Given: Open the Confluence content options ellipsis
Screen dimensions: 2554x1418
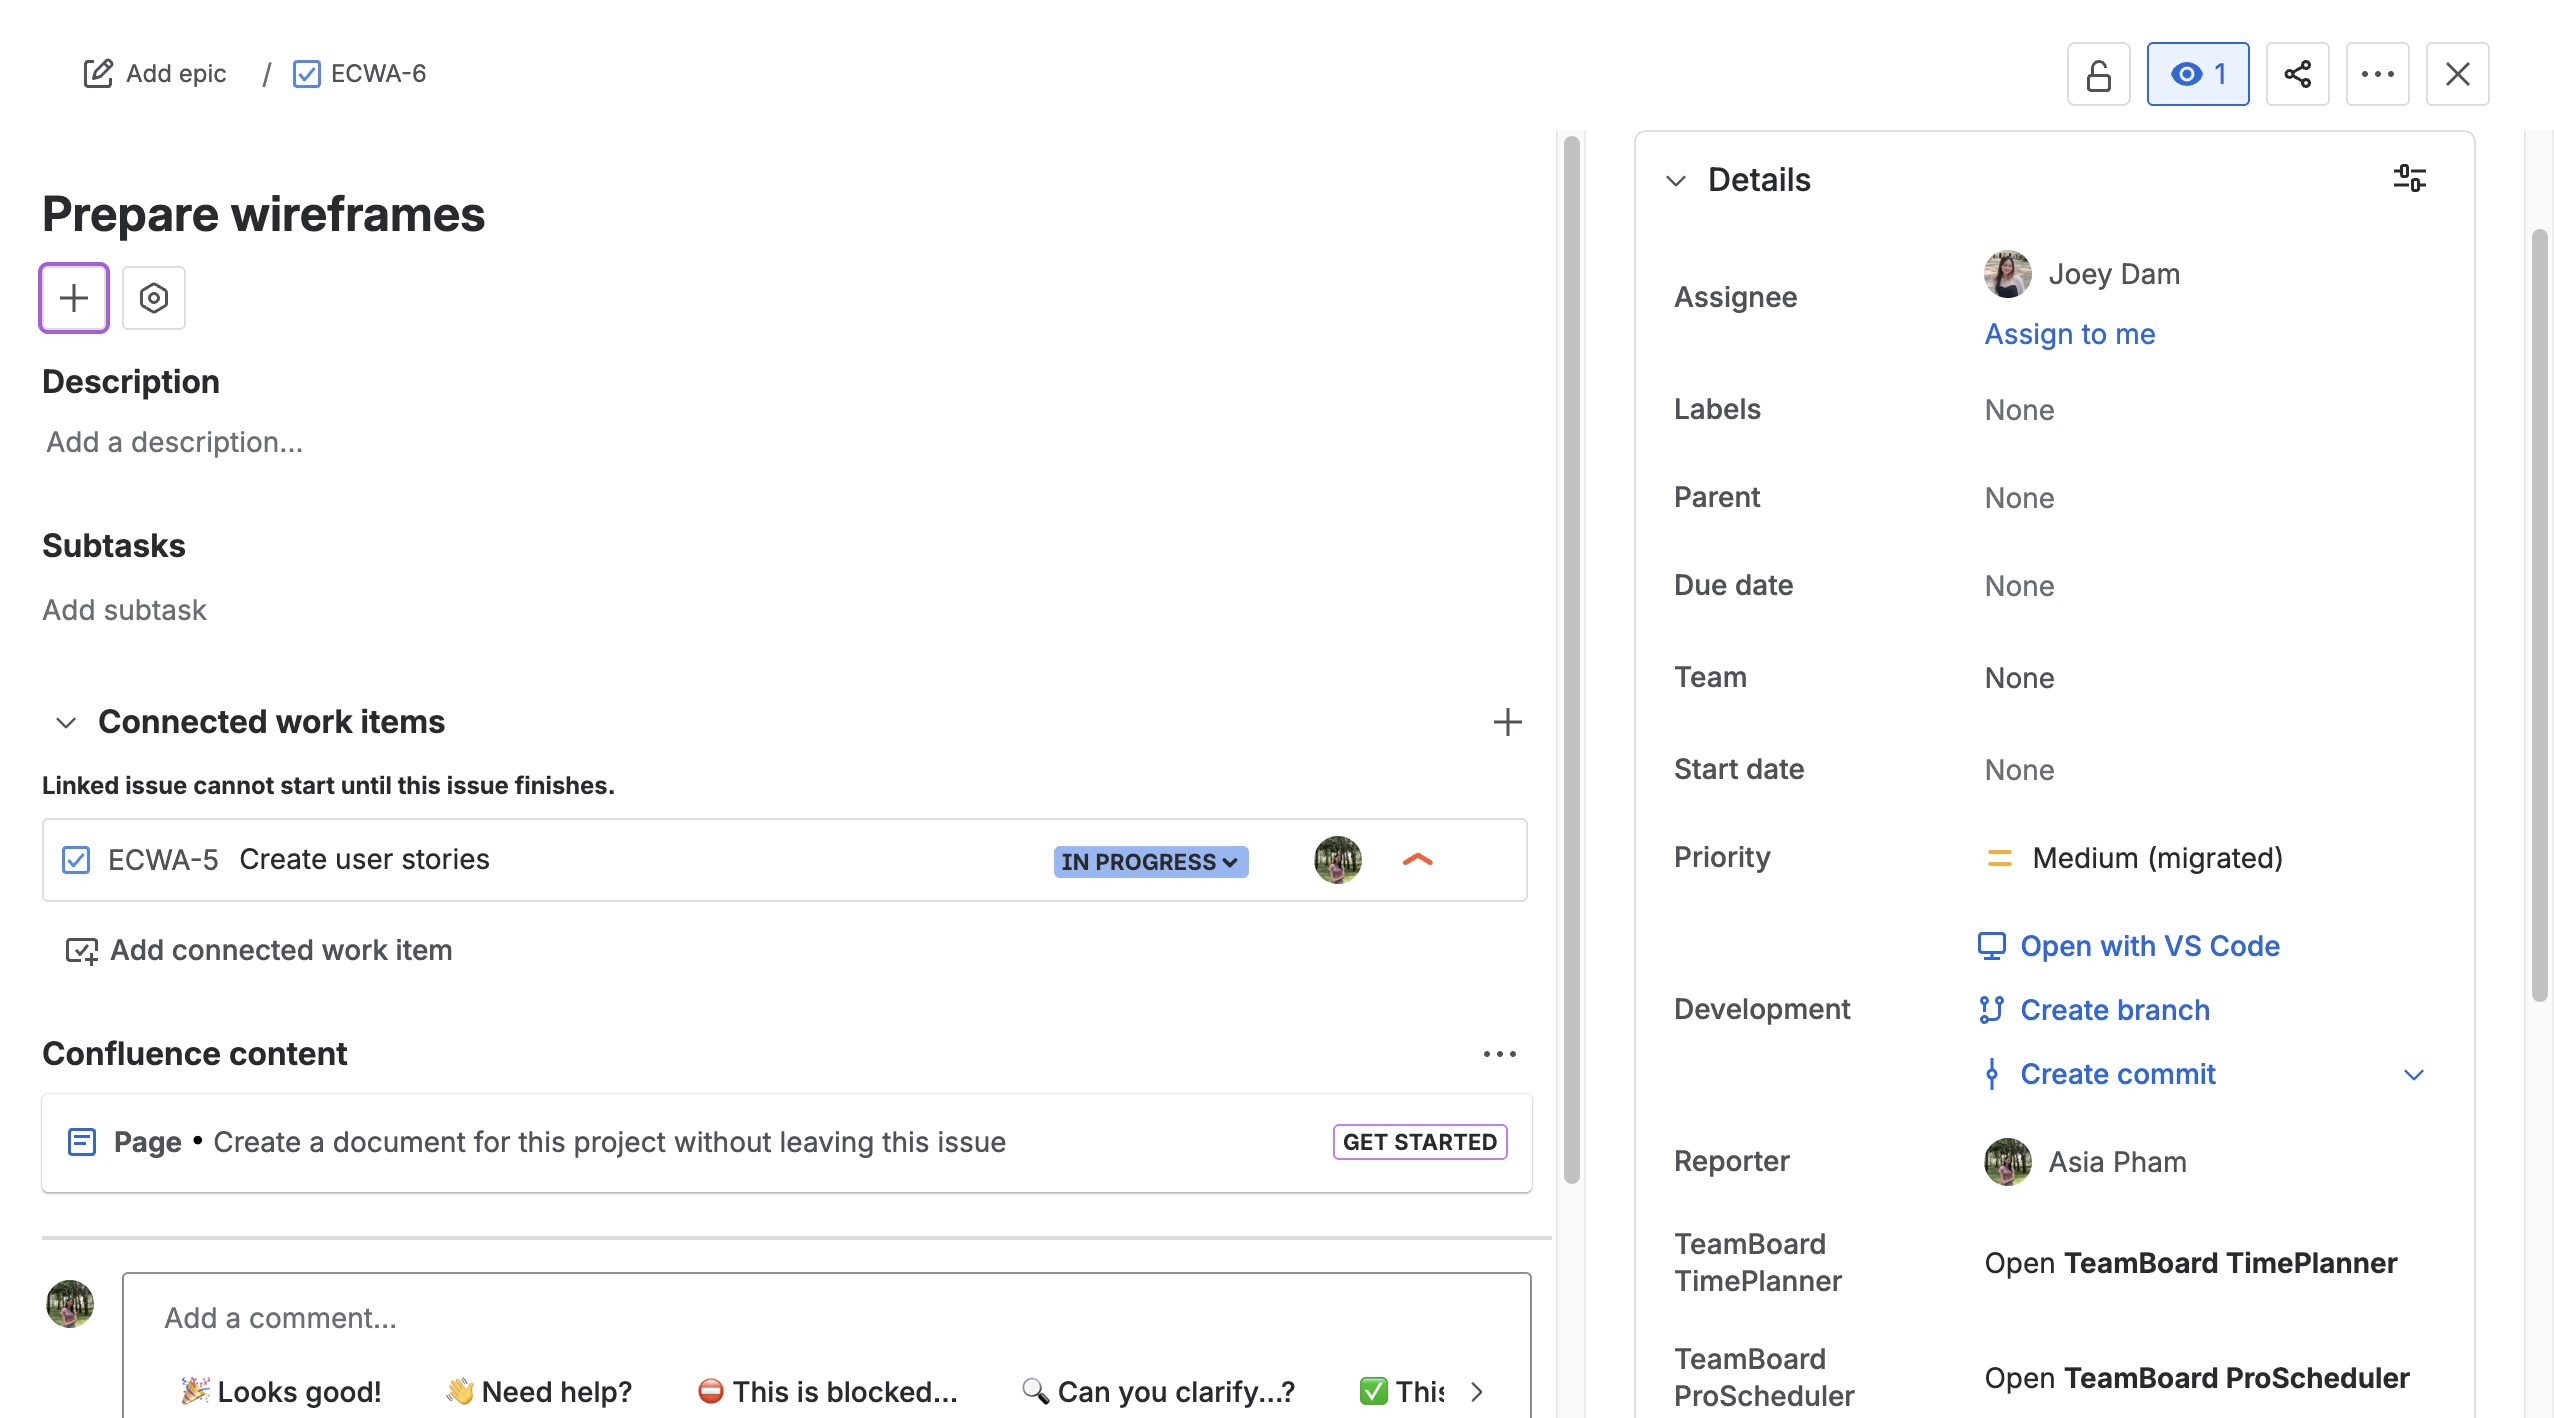Looking at the screenshot, I should 1499,1054.
